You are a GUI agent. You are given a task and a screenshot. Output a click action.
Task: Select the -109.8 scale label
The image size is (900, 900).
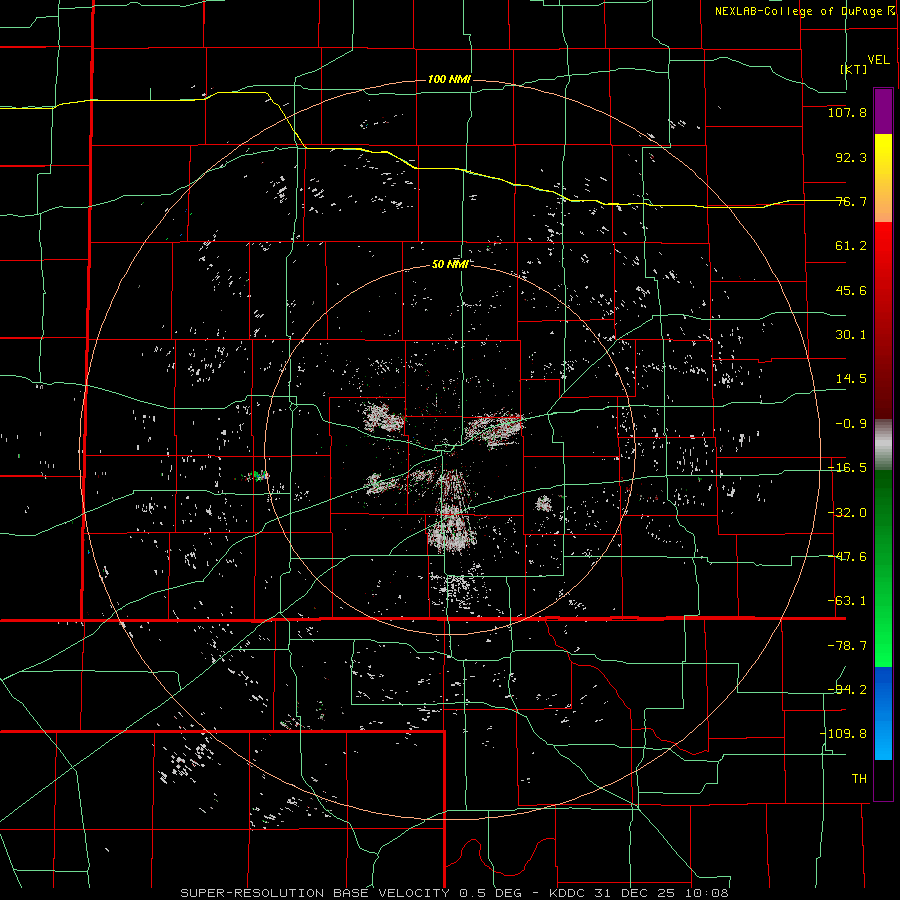pyautogui.click(x=843, y=734)
